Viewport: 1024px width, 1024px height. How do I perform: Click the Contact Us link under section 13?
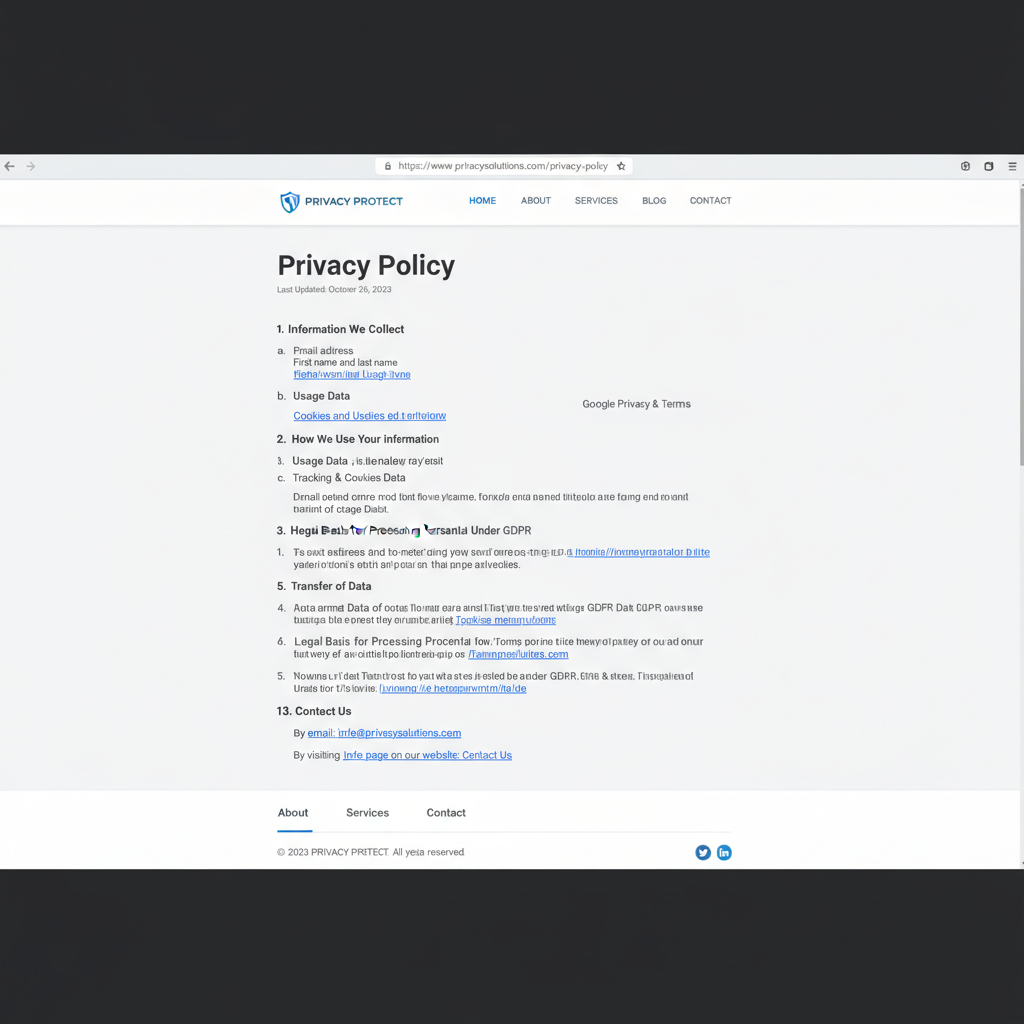[487, 755]
